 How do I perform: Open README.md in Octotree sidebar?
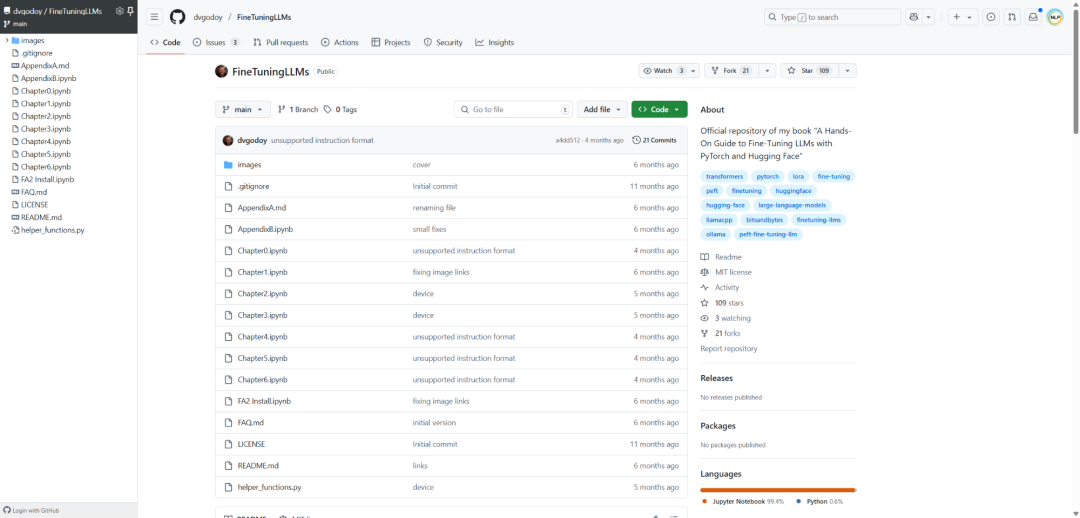pyautogui.click(x=41, y=217)
